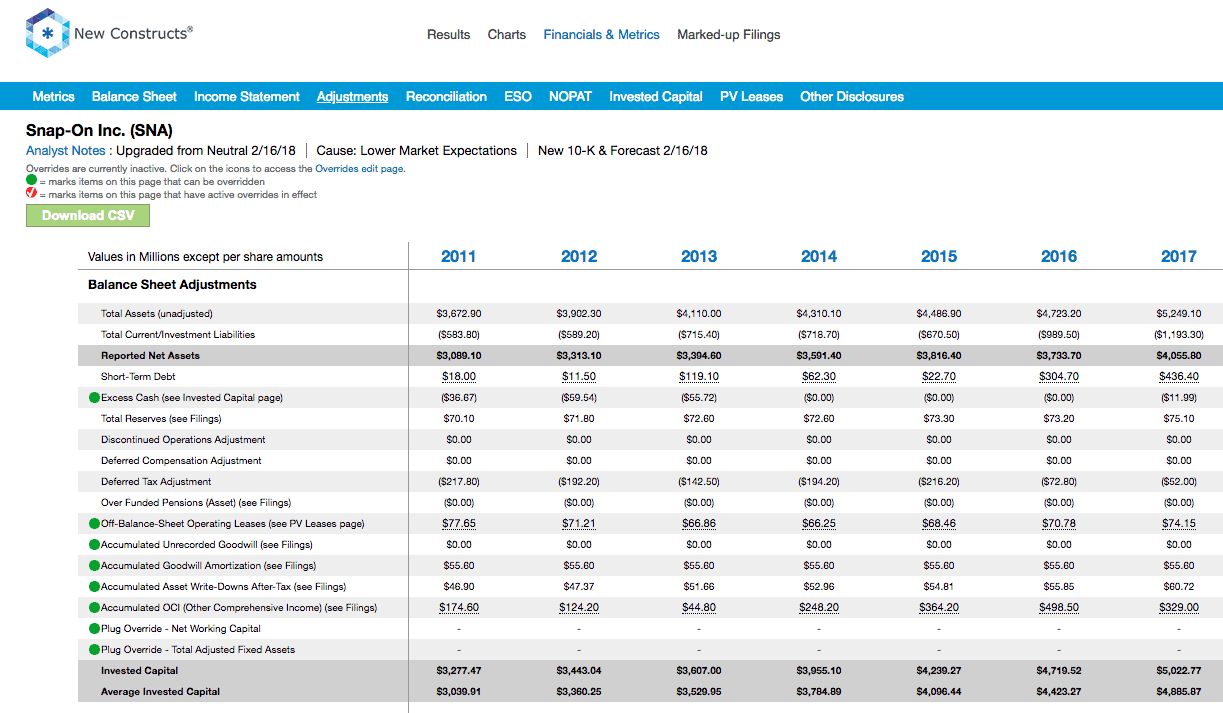The image size is (1223, 713).
Task: Click the 2011 Average Invested Capital value $3,039.91
Action: coord(459,692)
